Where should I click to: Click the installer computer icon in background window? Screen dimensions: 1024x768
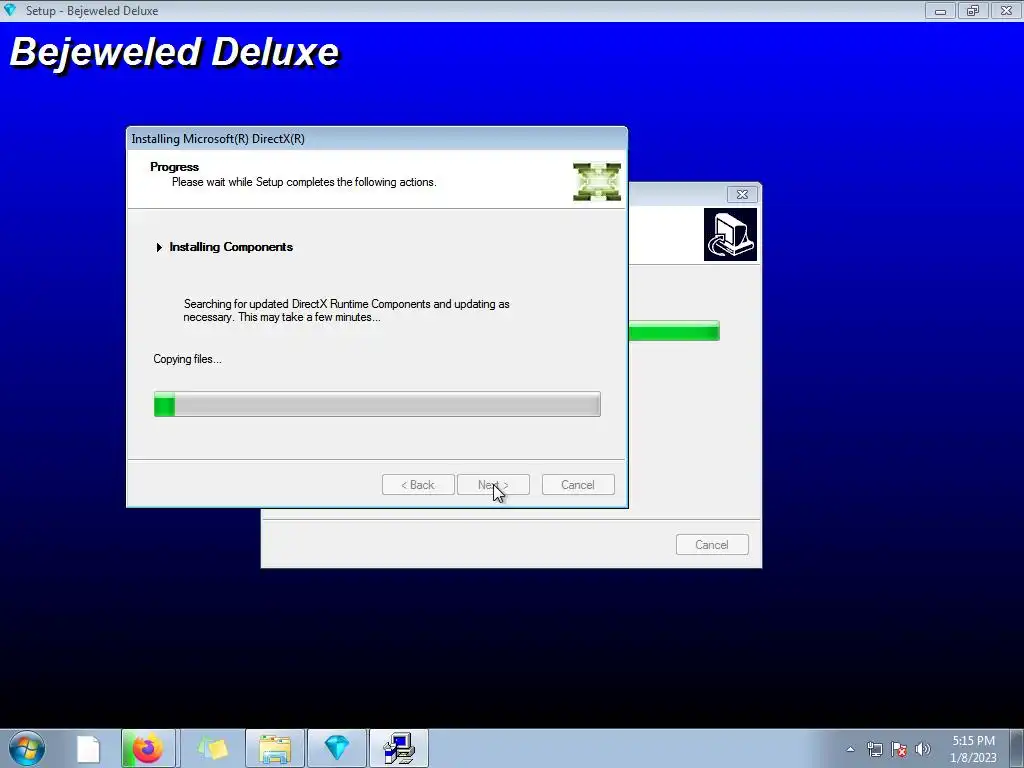(x=730, y=234)
